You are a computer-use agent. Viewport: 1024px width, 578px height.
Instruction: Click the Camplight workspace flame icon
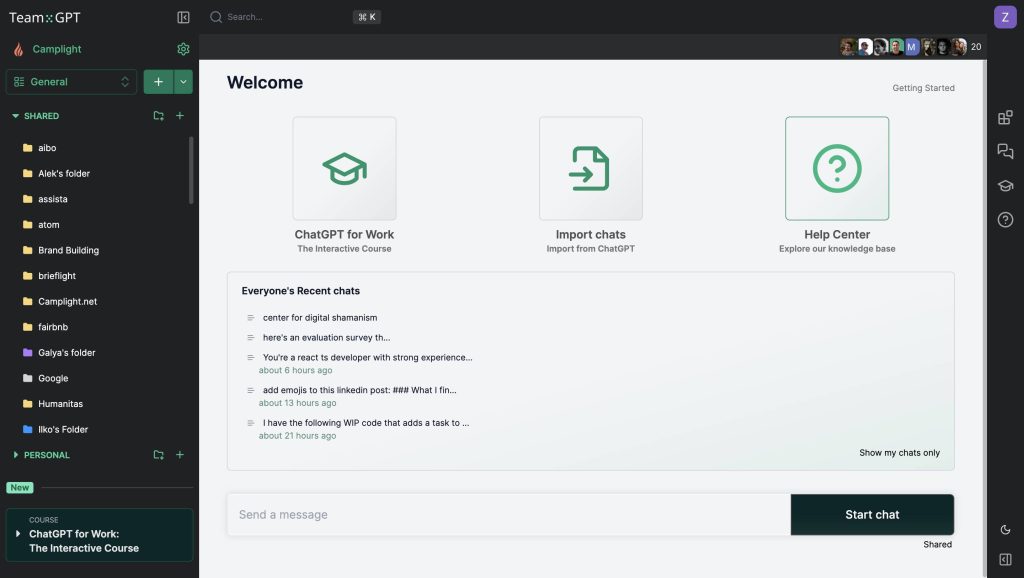coord(17,48)
